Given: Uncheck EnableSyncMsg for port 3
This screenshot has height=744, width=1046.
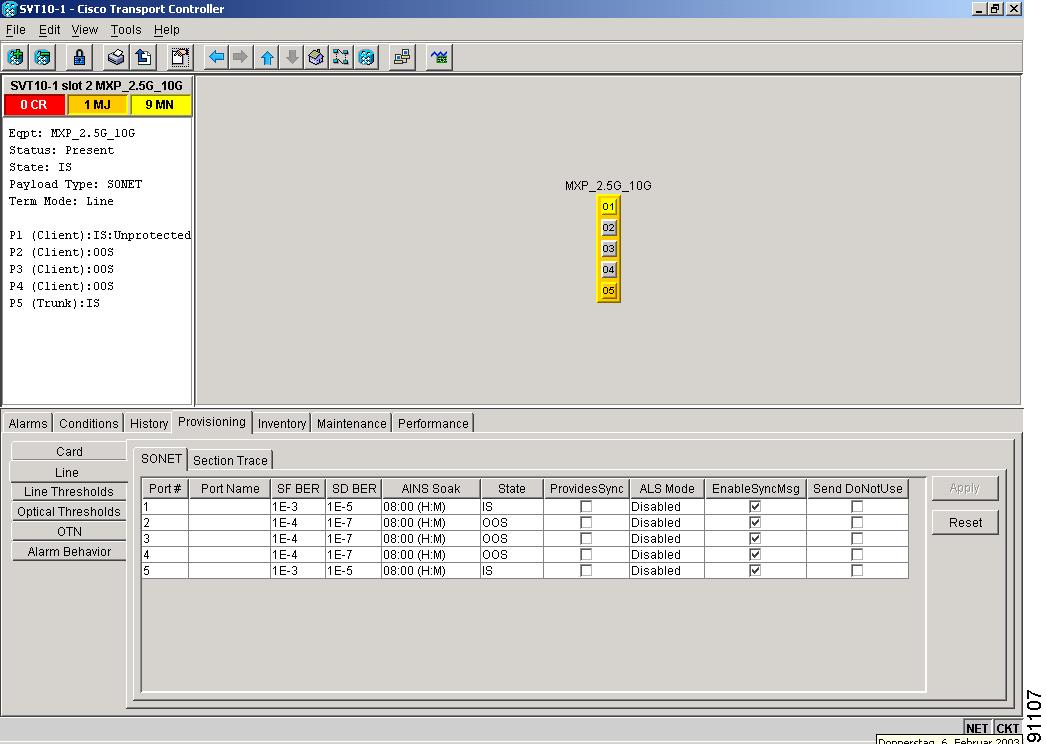Looking at the screenshot, I should [755, 539].
